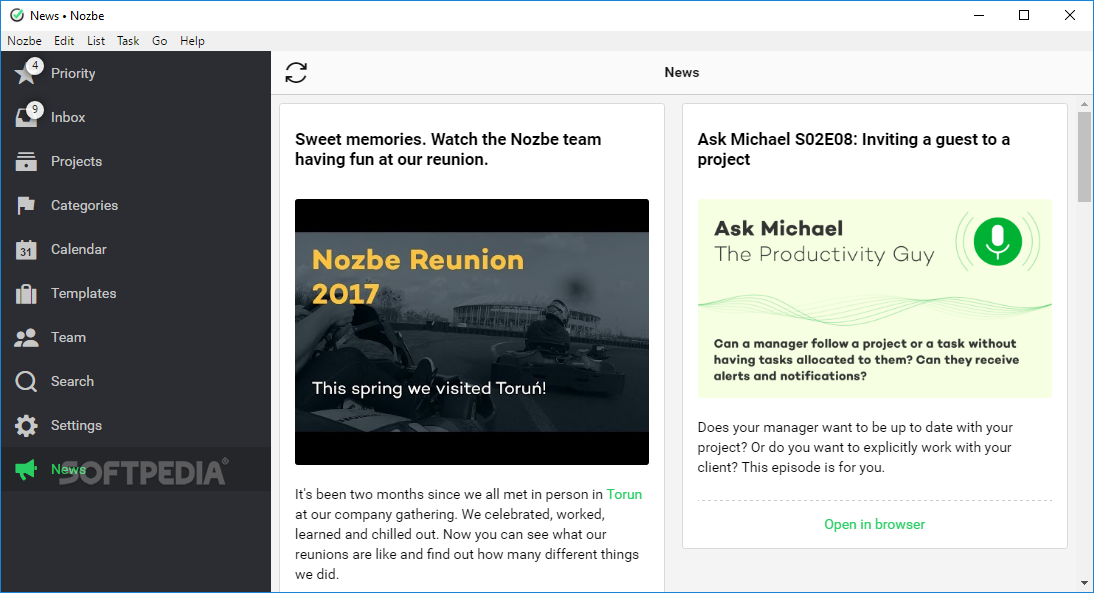1094x593 pixels.
Task: Click the Ask Michael S02E08 headline
Action: click(853, 149)
